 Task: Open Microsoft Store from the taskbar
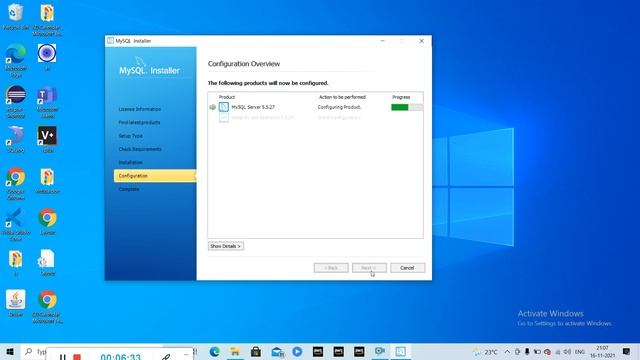click(x=256, y=351)
